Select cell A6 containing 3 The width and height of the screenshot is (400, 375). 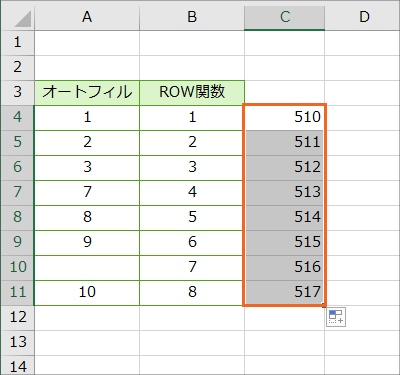[x=87, y=168]
